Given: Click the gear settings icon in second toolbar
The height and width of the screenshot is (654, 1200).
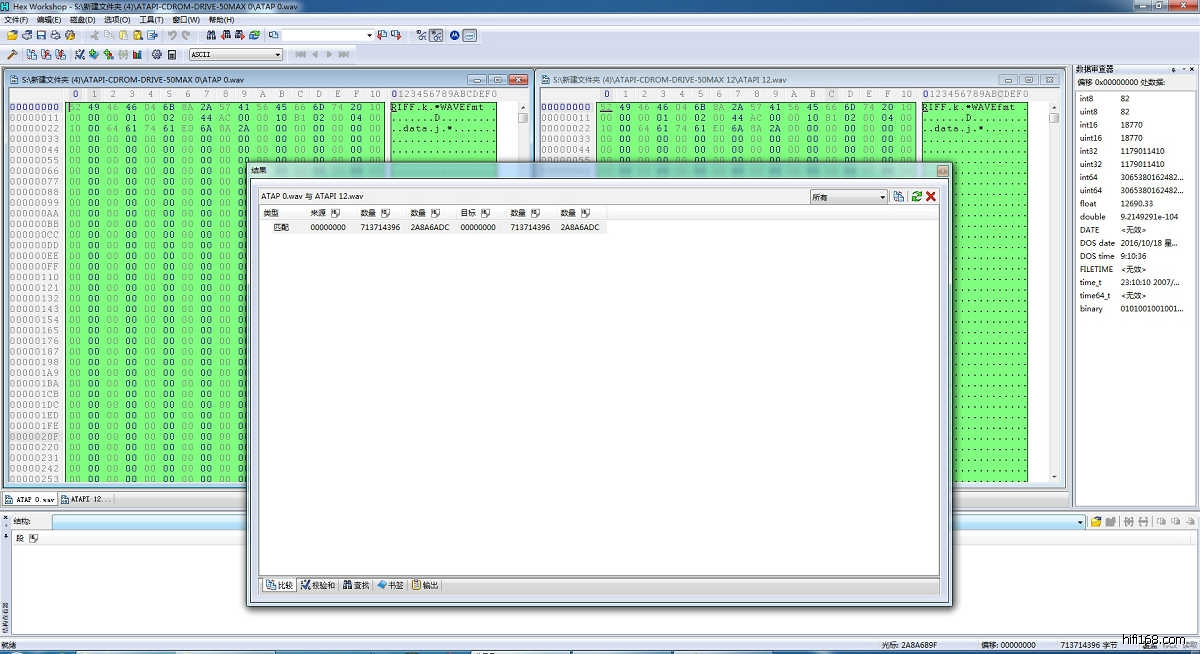Looking at the screenshot, I should pyautogui.click(x=156, y=54).
